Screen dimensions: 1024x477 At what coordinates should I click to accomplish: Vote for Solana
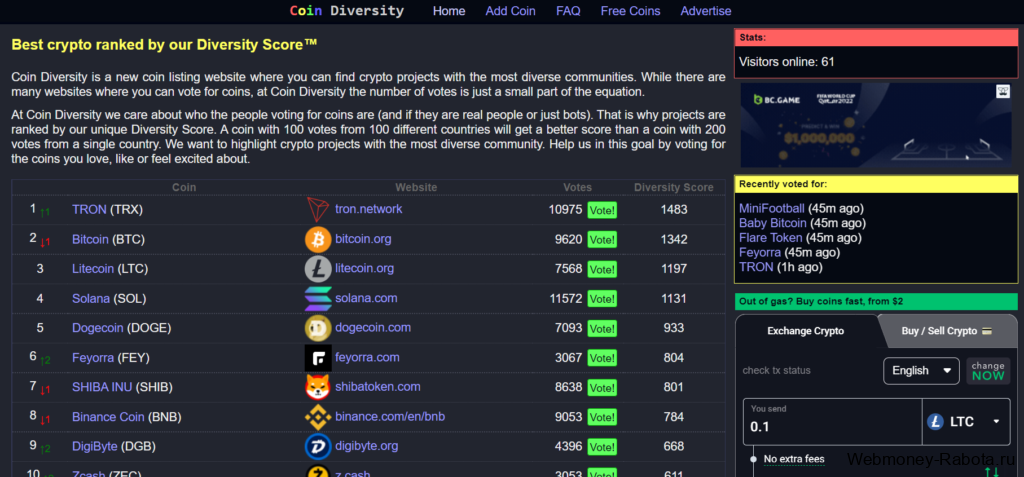pos(602,299)
